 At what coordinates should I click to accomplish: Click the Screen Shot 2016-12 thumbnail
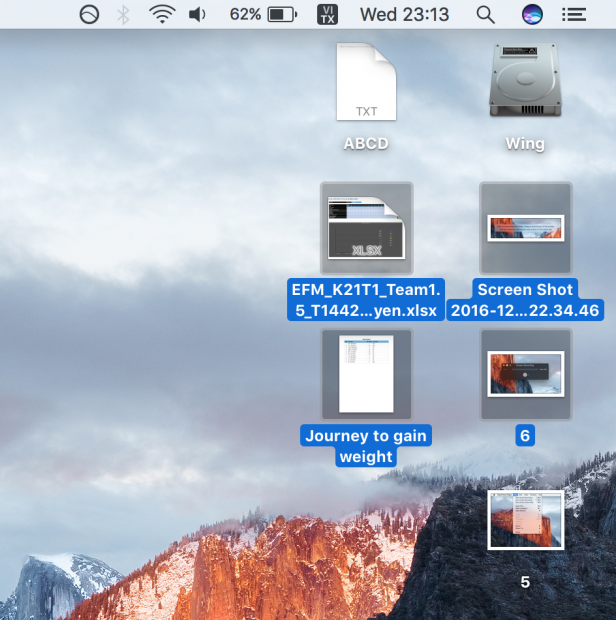525,228
